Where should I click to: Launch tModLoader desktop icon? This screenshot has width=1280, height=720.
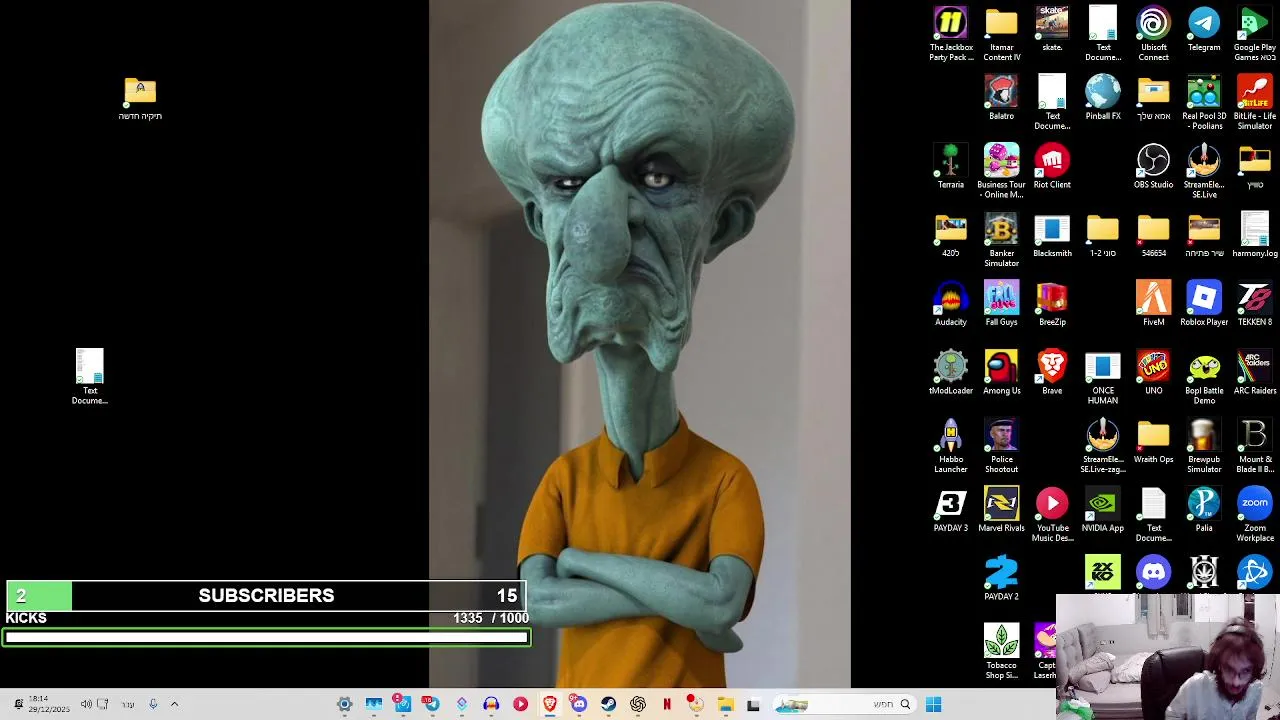coord(951,373)
